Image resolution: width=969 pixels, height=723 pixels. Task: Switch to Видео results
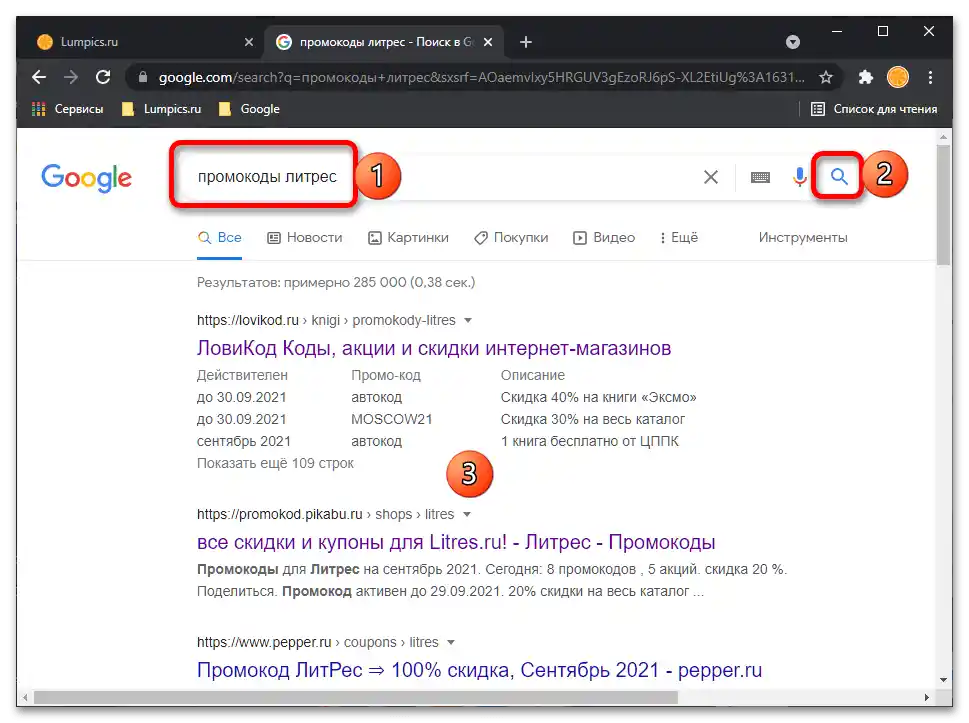604,238
